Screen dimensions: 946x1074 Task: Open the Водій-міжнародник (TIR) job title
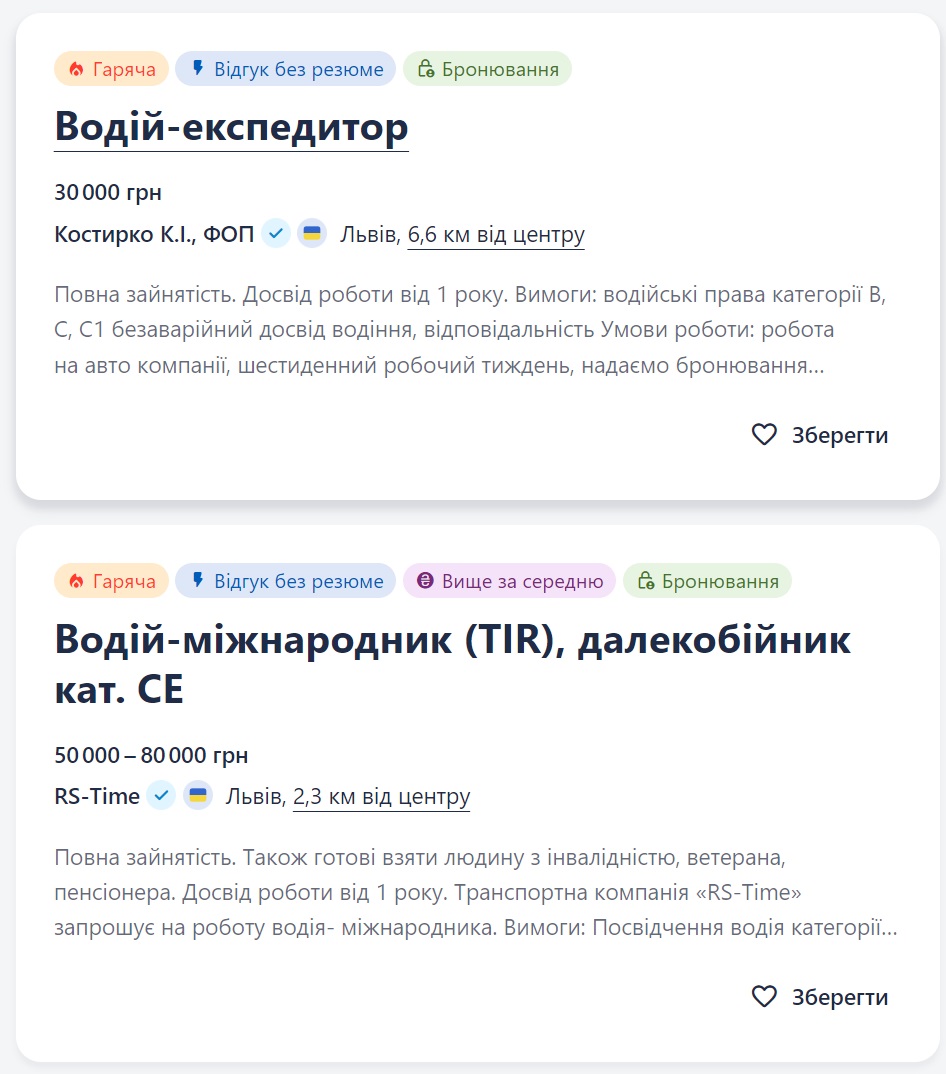point(452,640)
